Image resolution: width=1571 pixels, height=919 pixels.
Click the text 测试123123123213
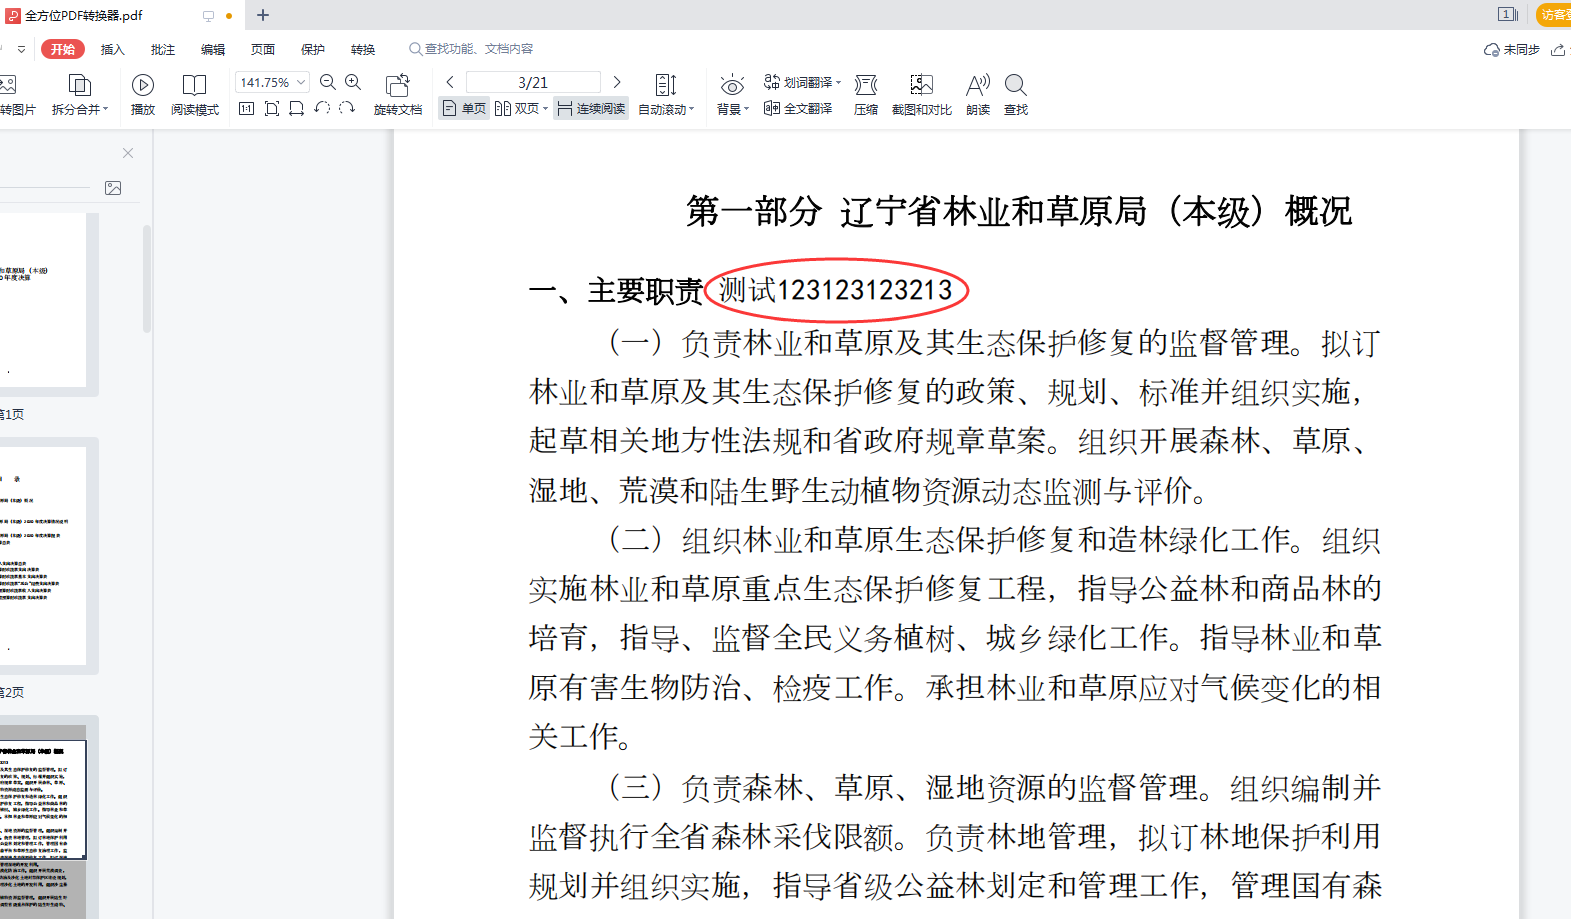[x=835, y=290]
